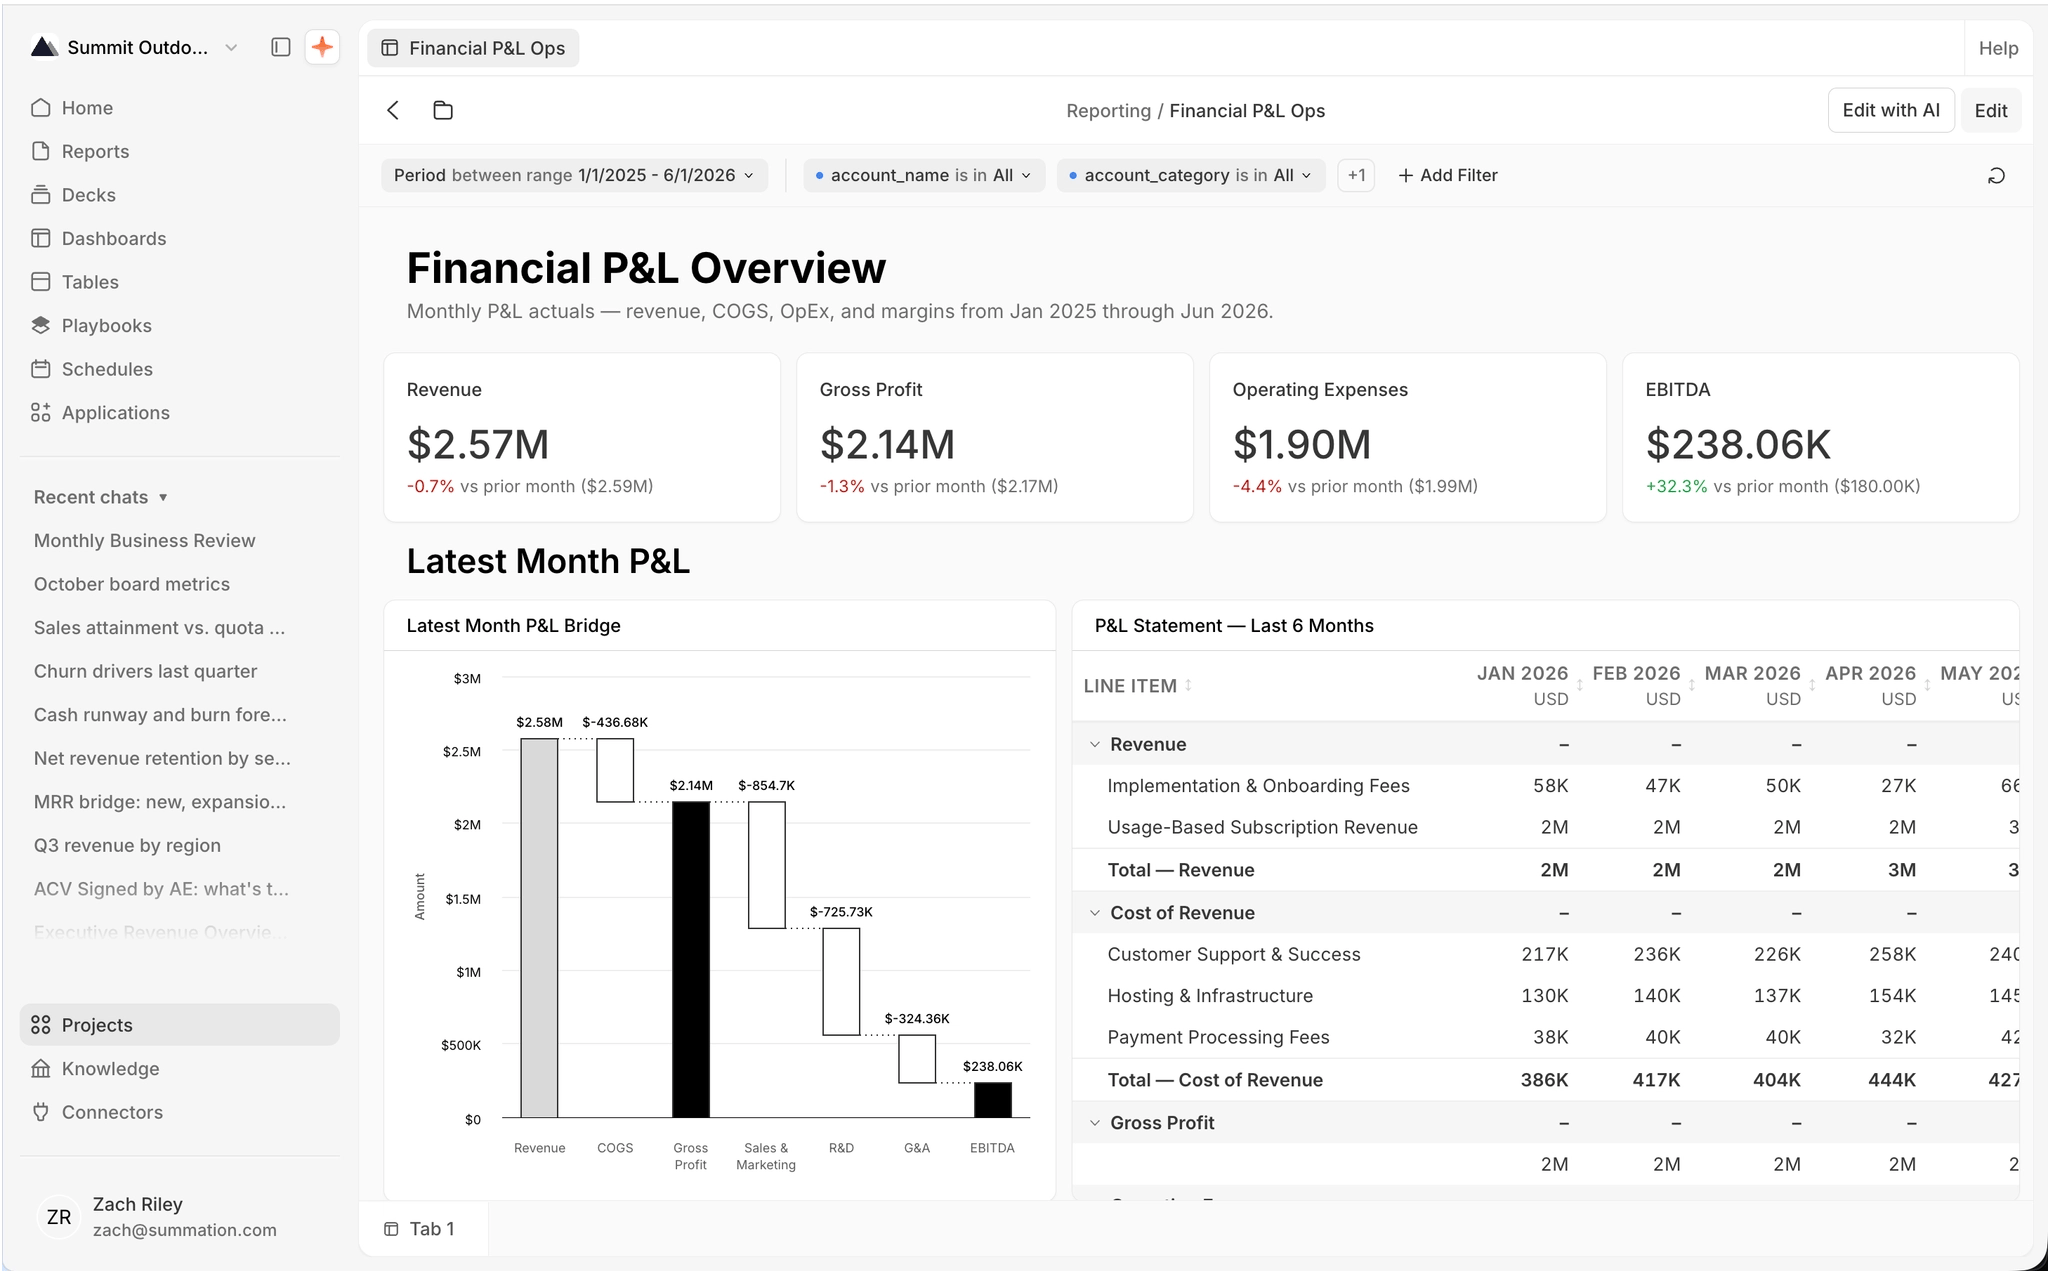Open the account_category filter dropdown
The width and height of the screenshot is (2048, 1271).
click(x=1191, y=175)
